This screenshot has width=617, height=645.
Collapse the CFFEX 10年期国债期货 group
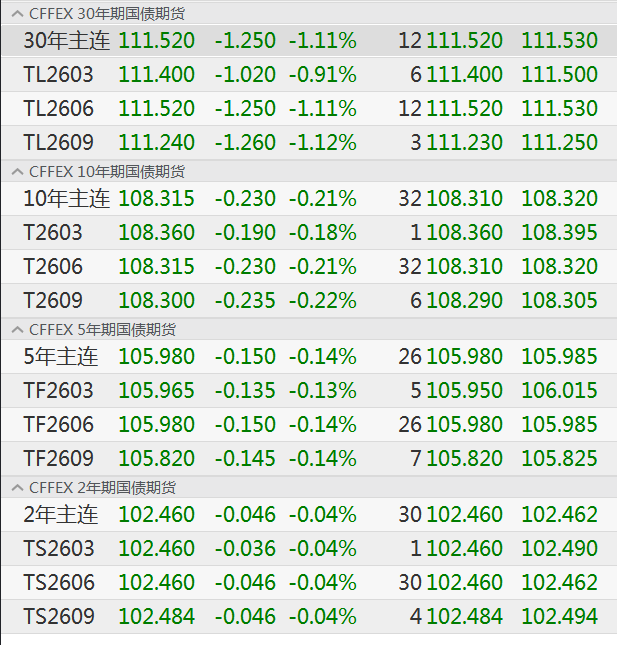pos(15,172)
